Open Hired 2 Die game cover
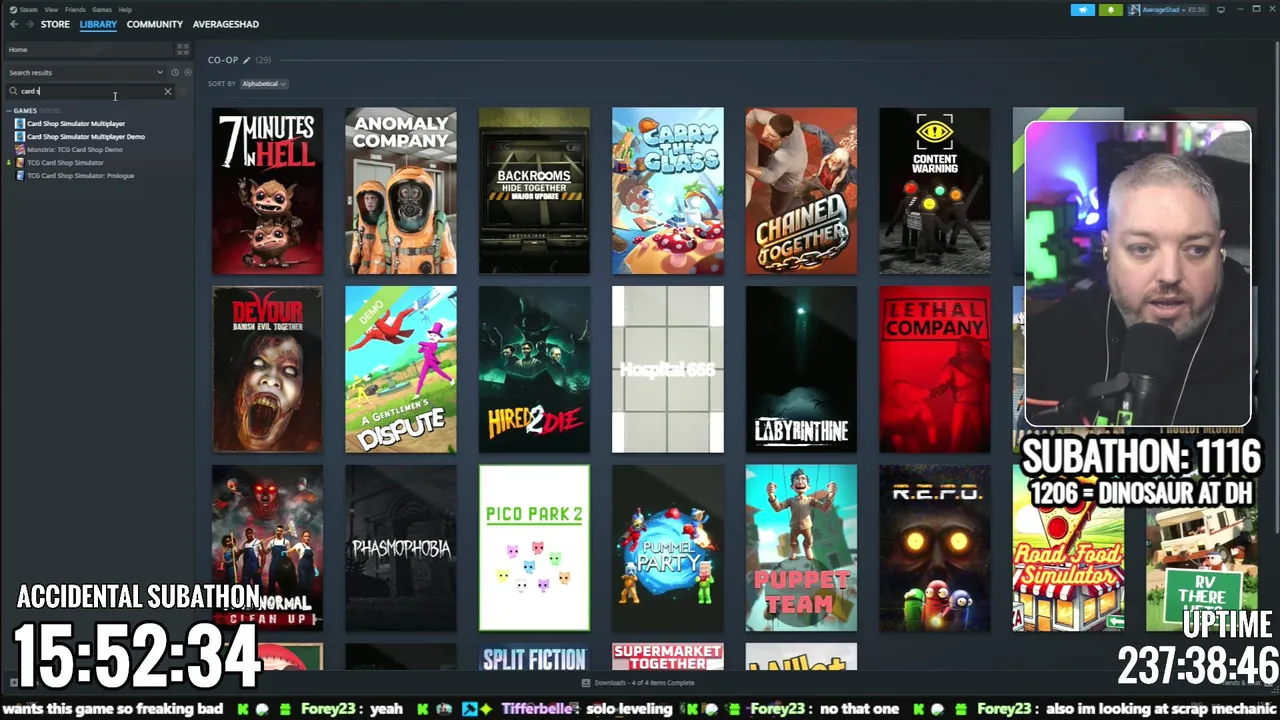The height and width of the screenshot is (720, 1280). [534, 369]
